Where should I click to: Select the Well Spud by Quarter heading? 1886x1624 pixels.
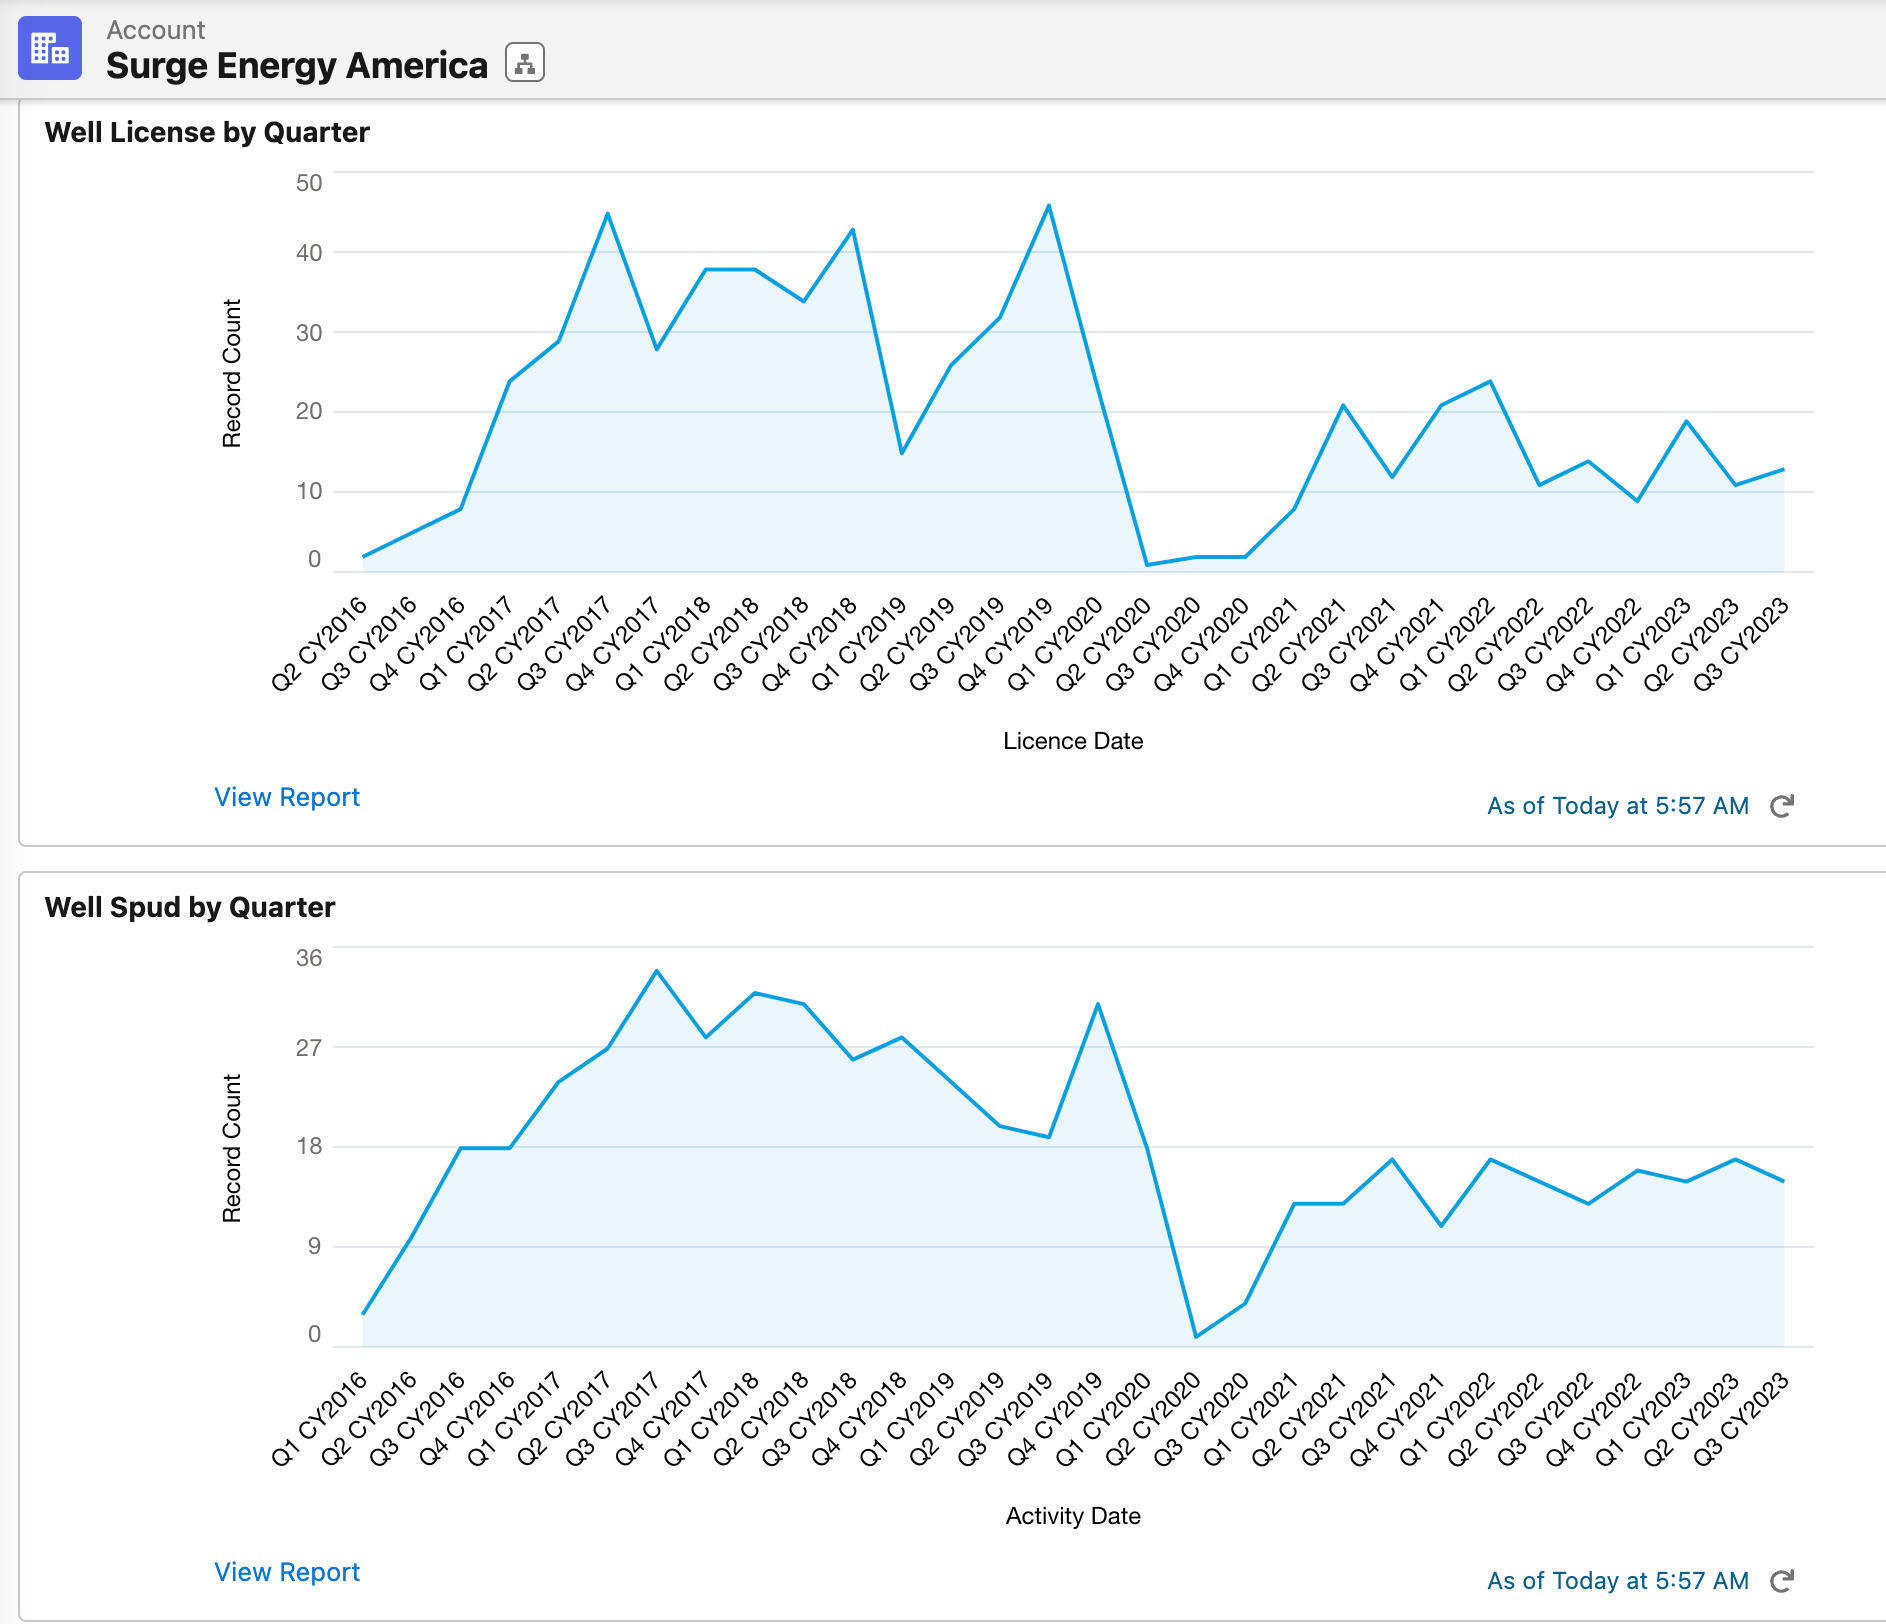189,906
